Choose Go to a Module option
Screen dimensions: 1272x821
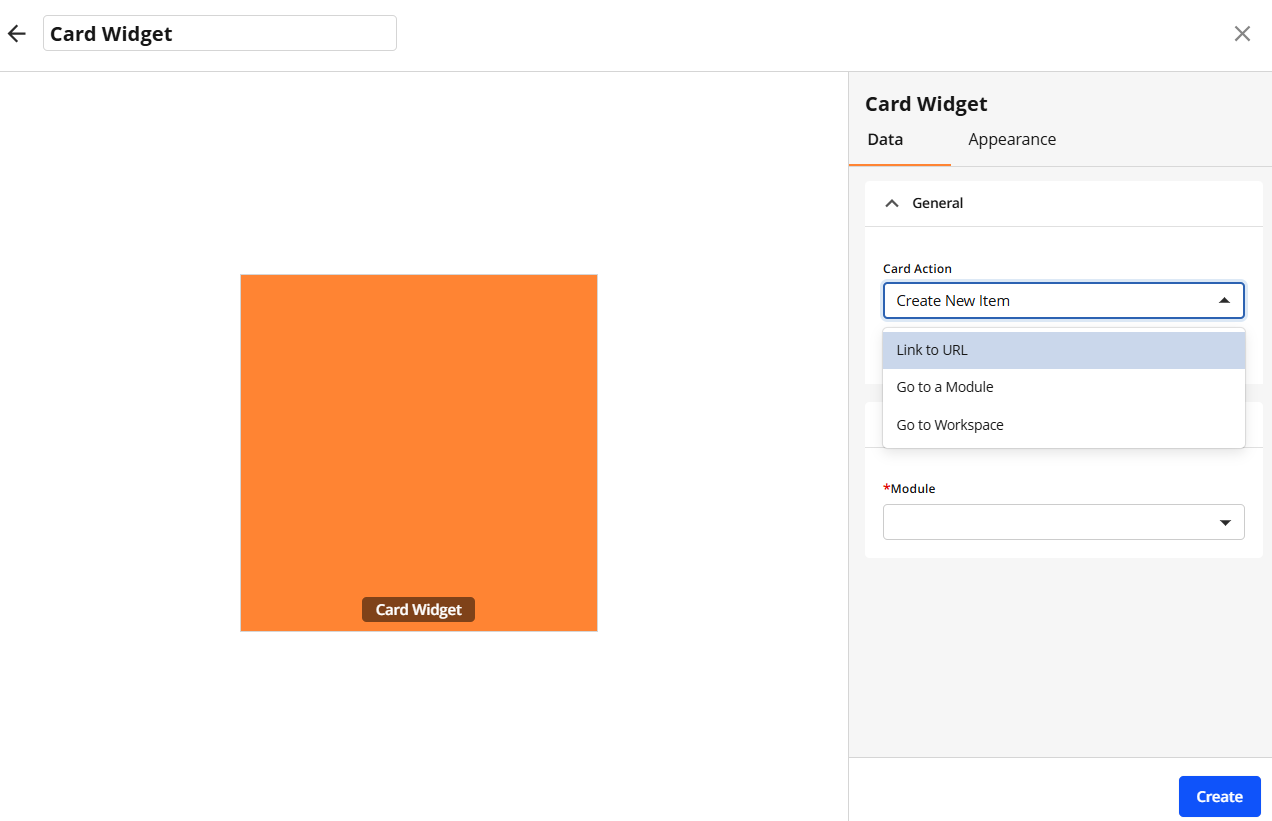[x=1064, y=387]
